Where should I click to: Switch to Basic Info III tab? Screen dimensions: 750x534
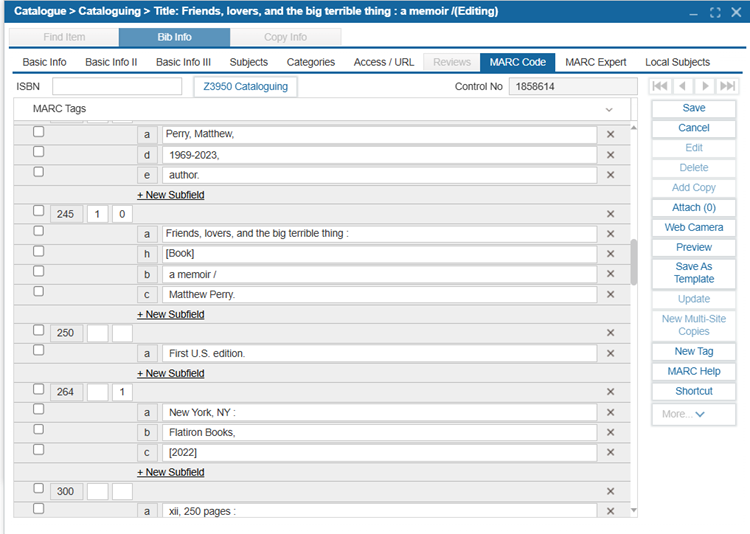click(183, 62)
